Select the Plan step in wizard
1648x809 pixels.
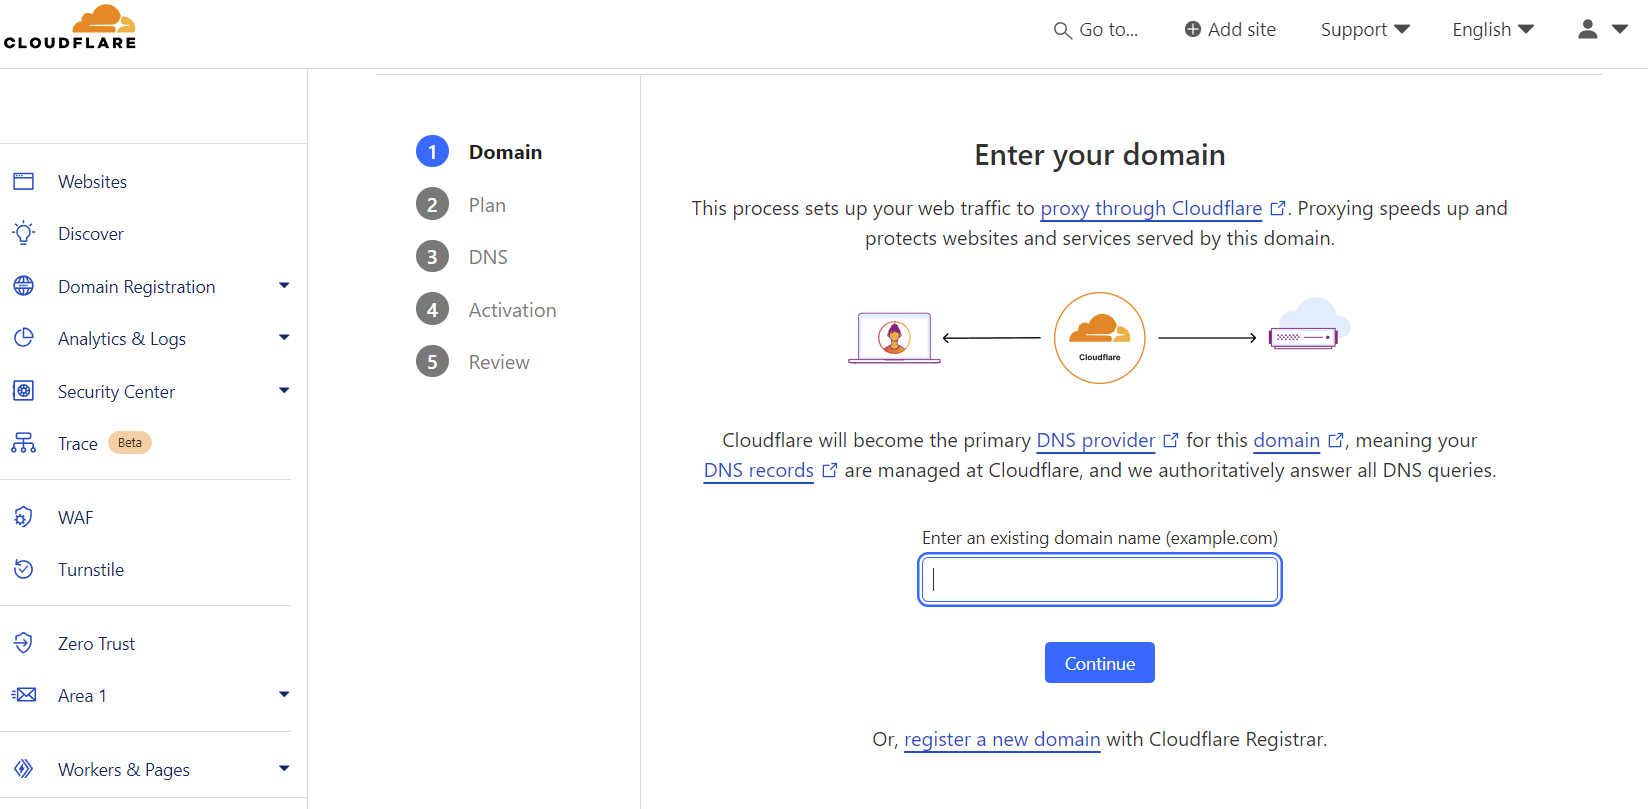pos(487,205)
